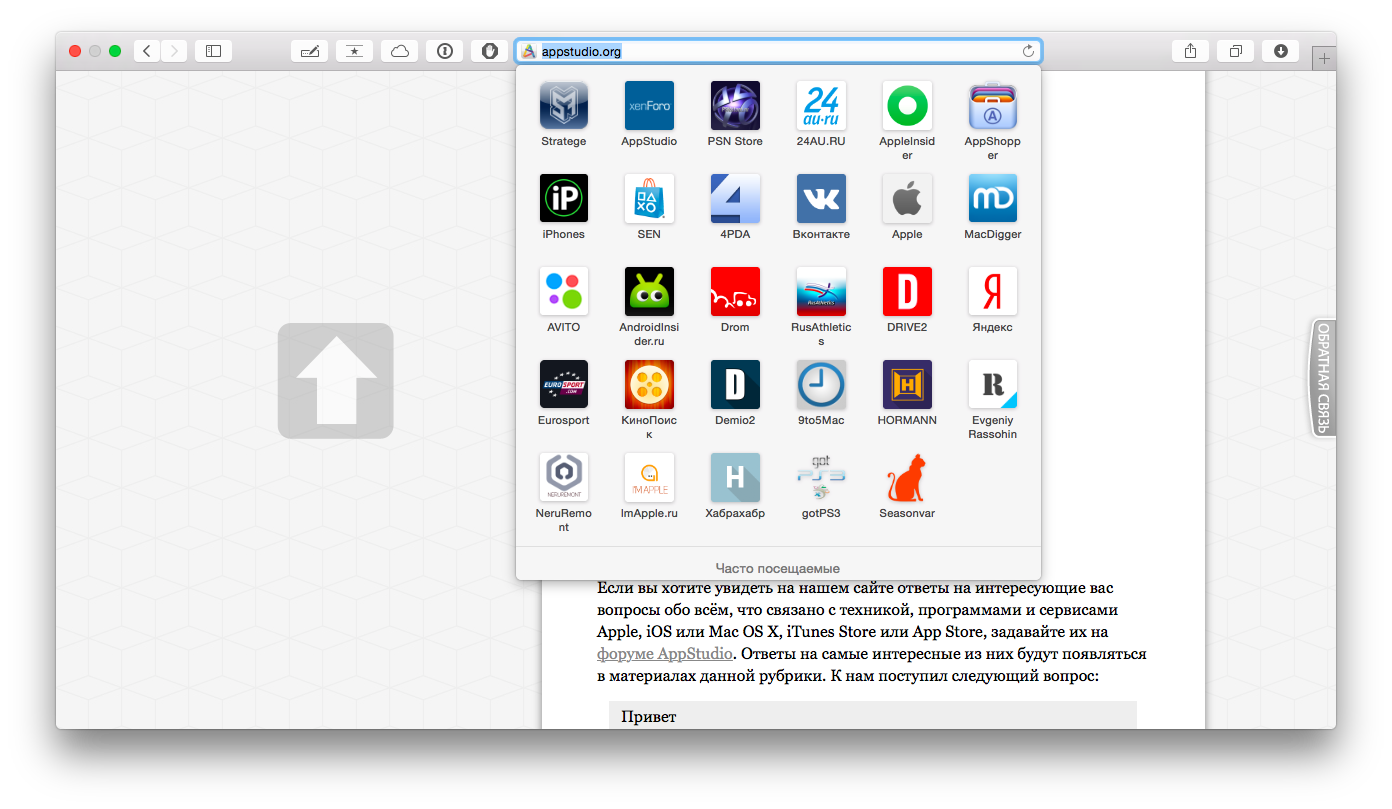The image size is (1392, 809).
Task: Open the AVITO favorite icon
Action: 564,292
